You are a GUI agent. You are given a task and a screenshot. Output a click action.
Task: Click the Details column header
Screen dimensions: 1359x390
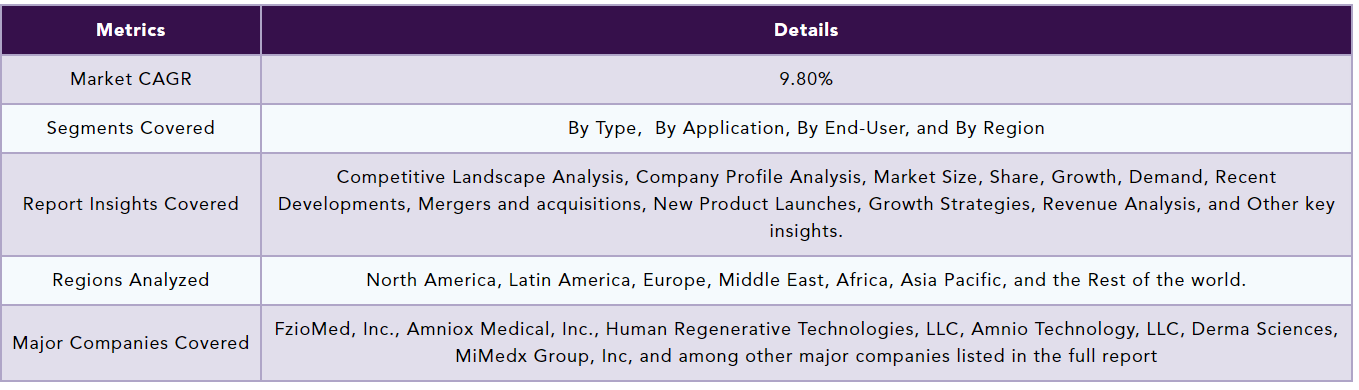pyautogui.click(x=806, y=30)
